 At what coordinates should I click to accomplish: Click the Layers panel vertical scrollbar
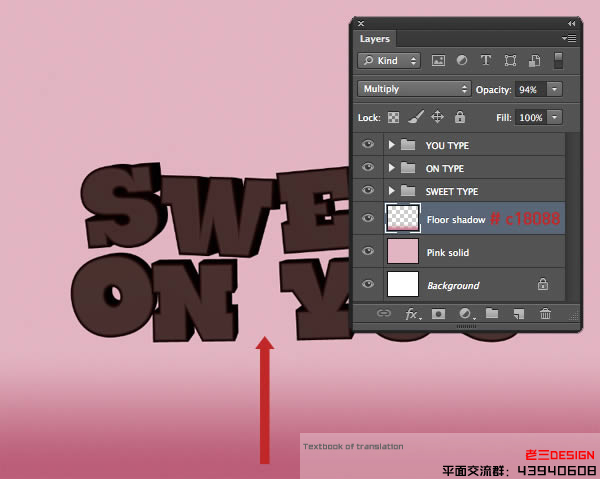pyautogui.click(x=572, y=217)
